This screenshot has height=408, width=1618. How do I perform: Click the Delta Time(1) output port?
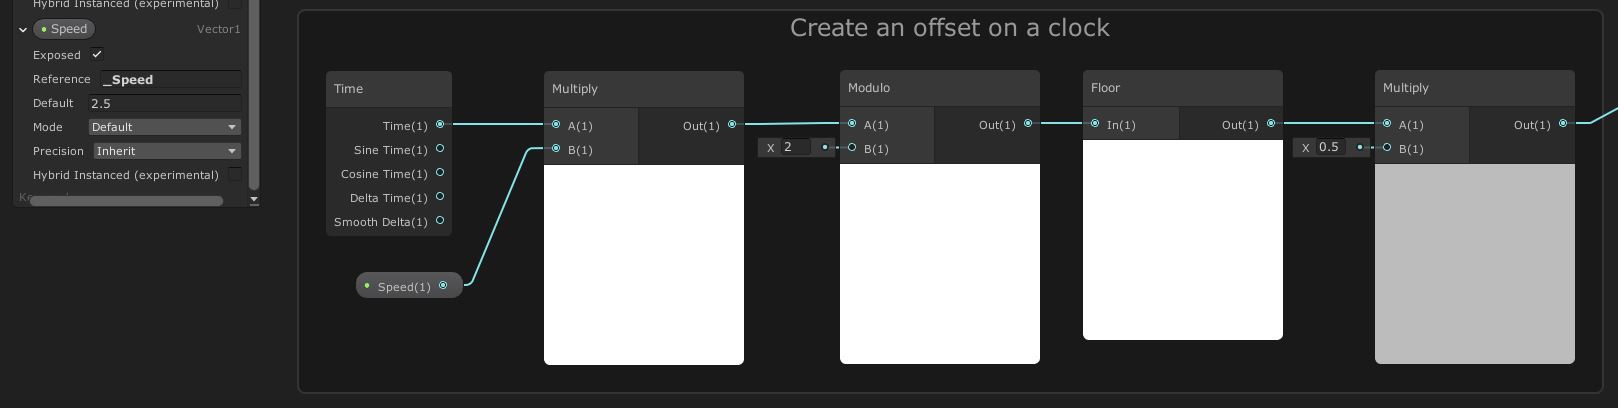pyautogui.click(x=440, y=197)
